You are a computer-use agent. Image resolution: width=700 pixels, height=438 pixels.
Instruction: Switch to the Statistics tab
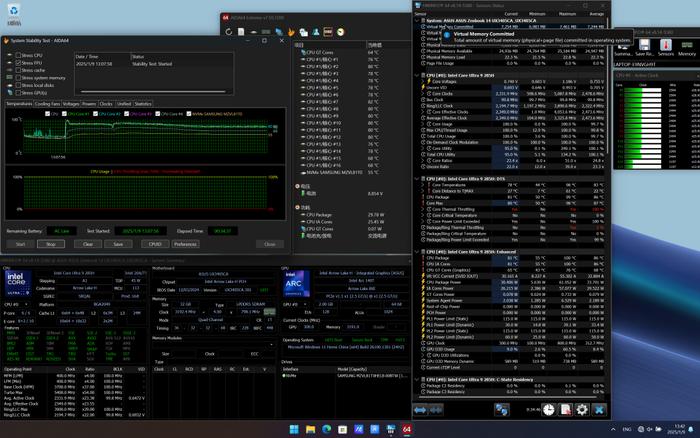143,104
